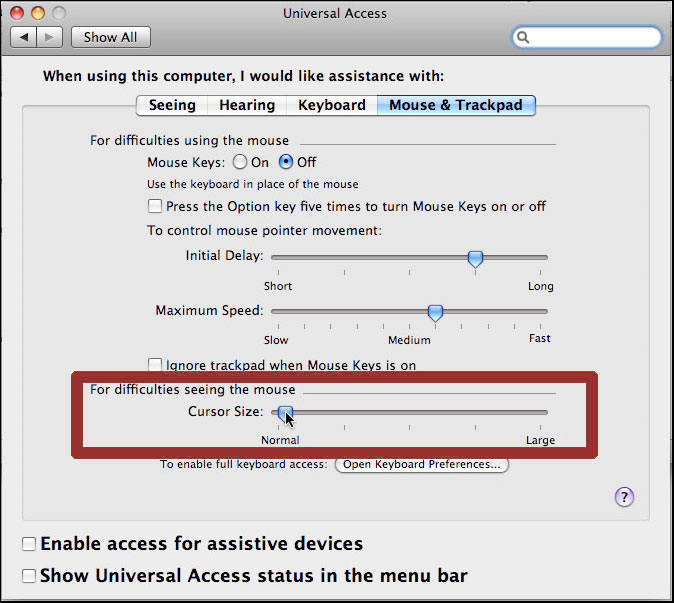
Task: Go forward with the right arrow button
Action: (50, 37)
